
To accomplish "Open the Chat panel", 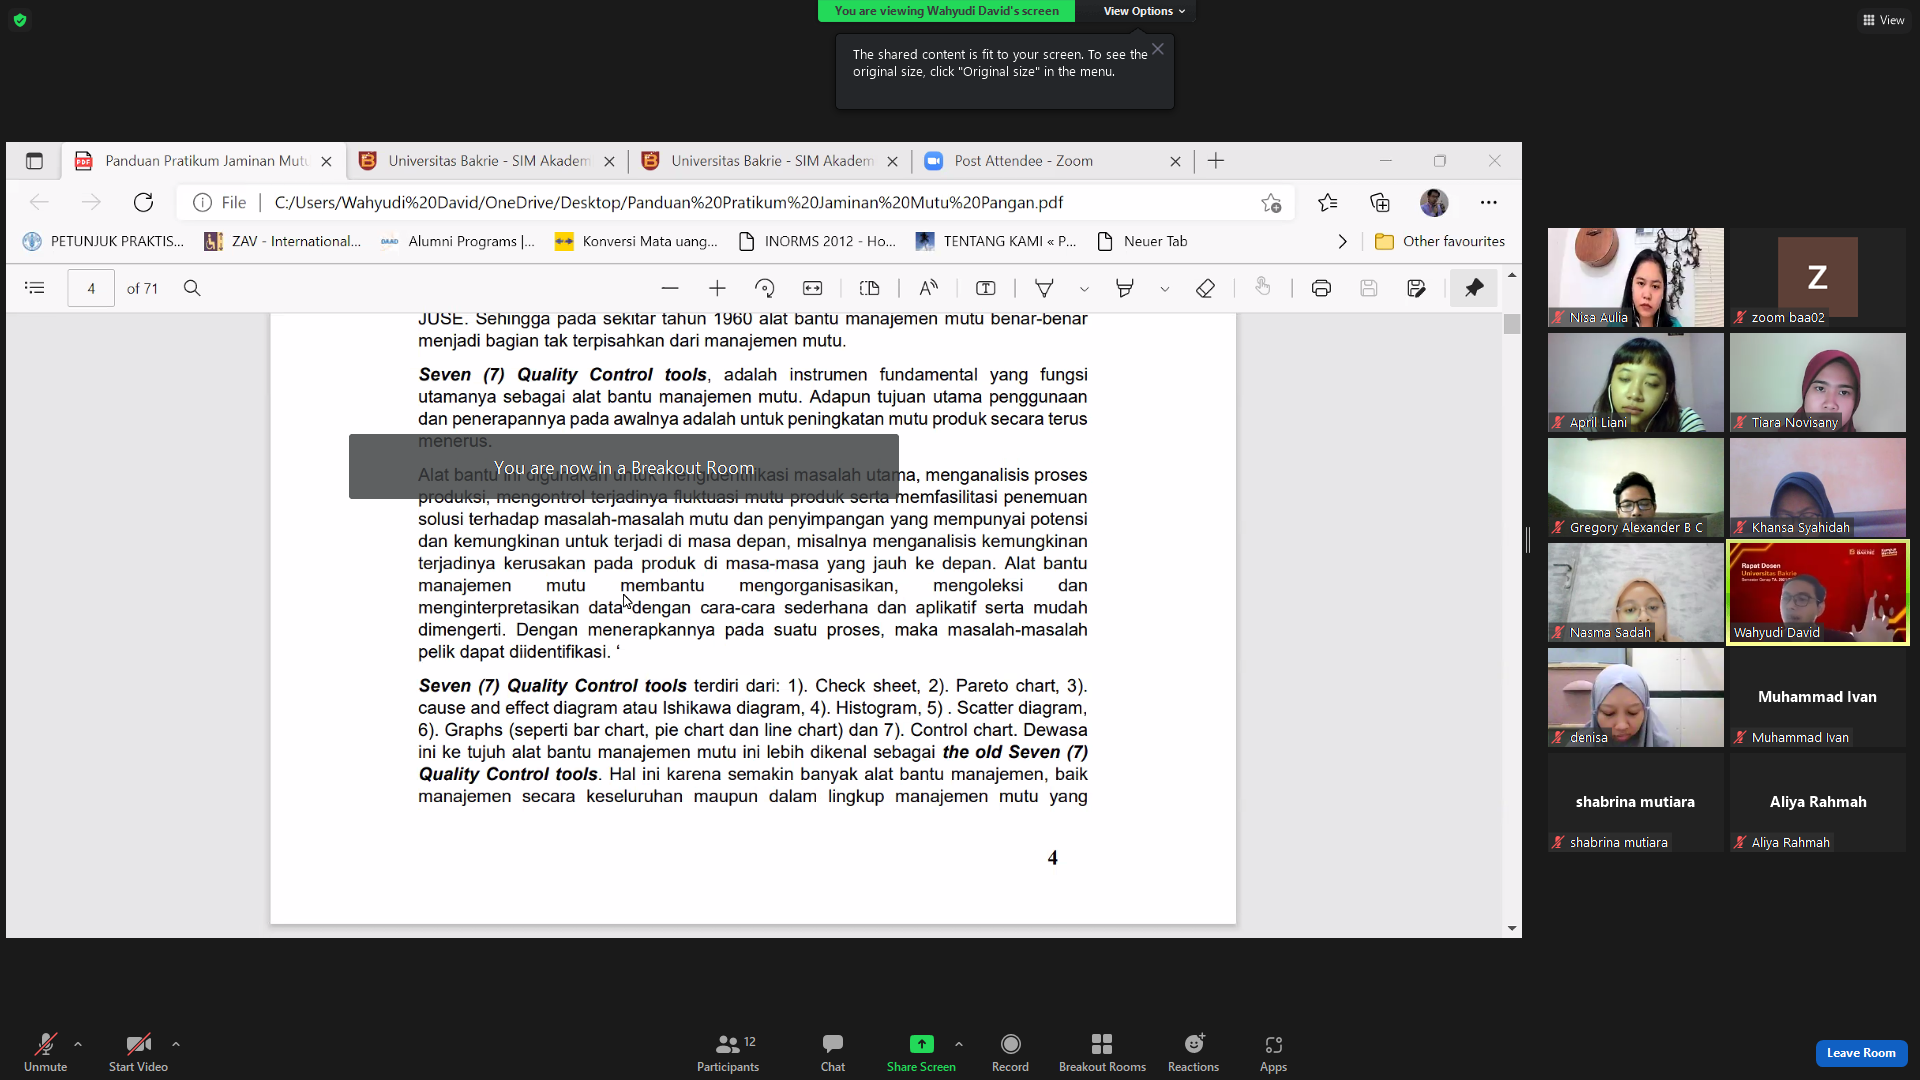I will (833, 1052).
